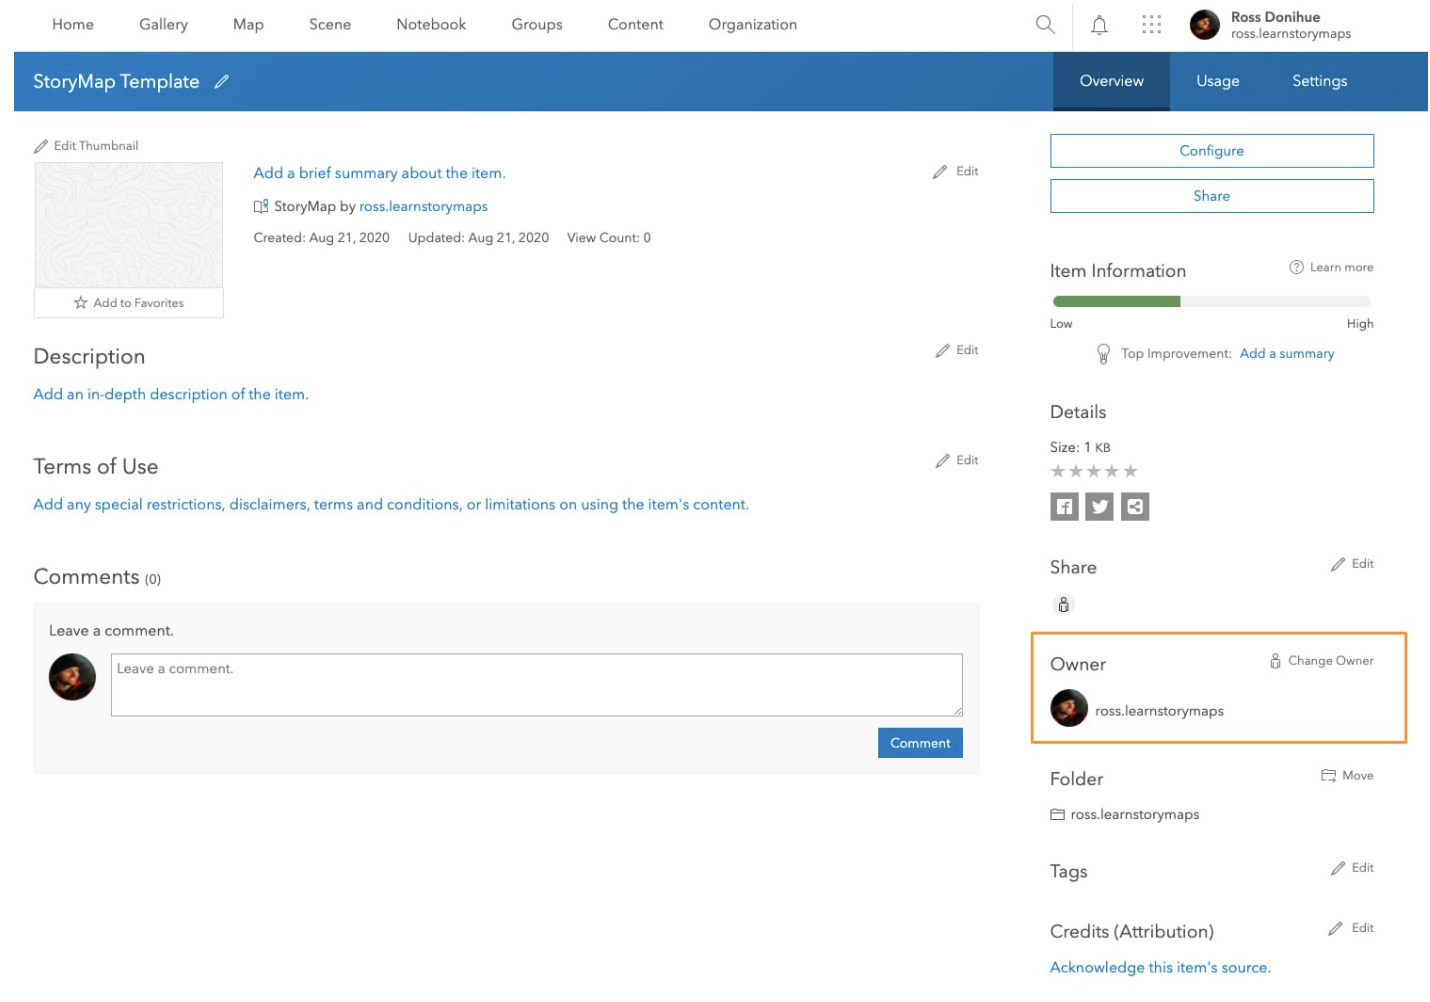Image resolution: width=1430 pixels, height=1002 pixels.
Task: Click the Item Information progress bar
Action: pyautogui.click(x=1211, y=301)
